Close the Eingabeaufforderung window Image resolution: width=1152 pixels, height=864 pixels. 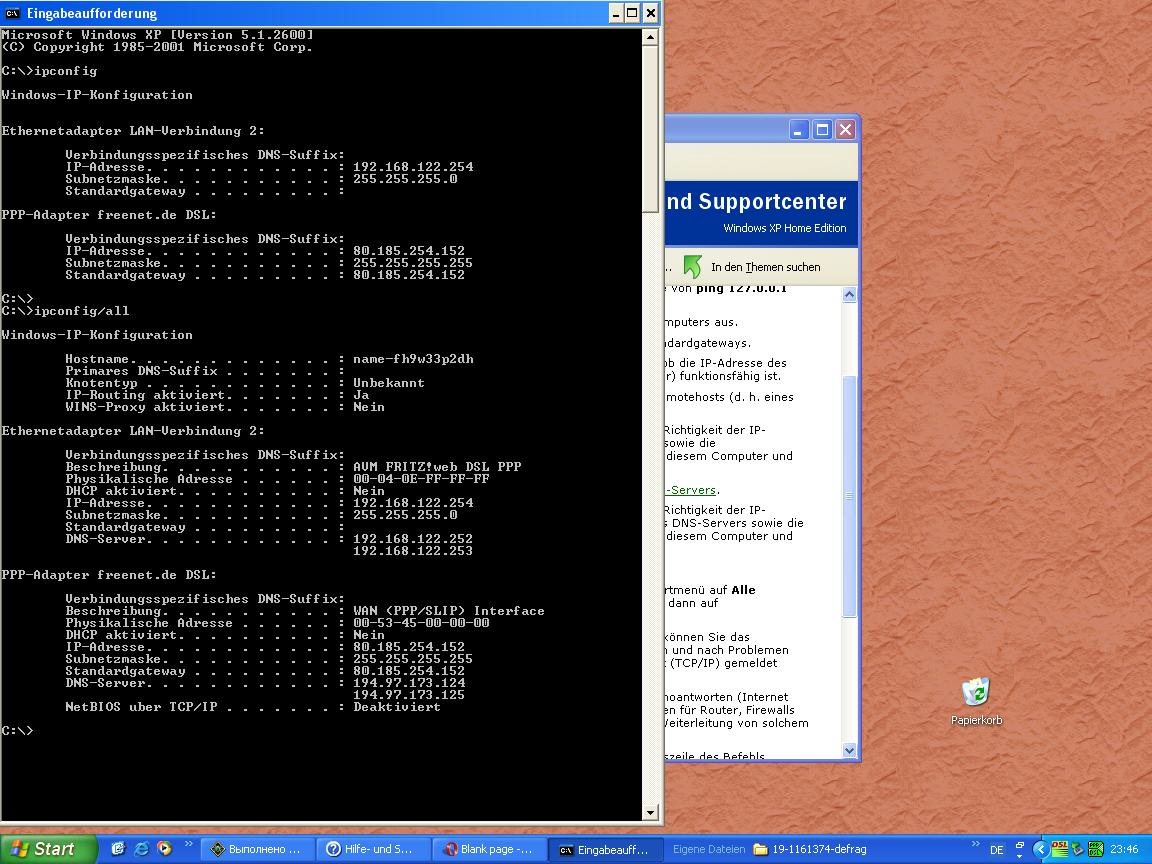tap(650, 13)
